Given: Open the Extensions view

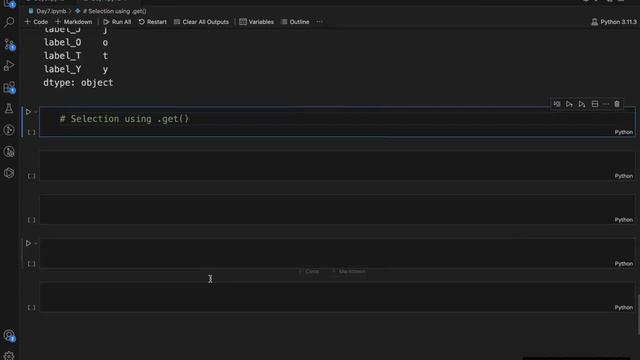Looking at the screenshot, I should [9, 87].
